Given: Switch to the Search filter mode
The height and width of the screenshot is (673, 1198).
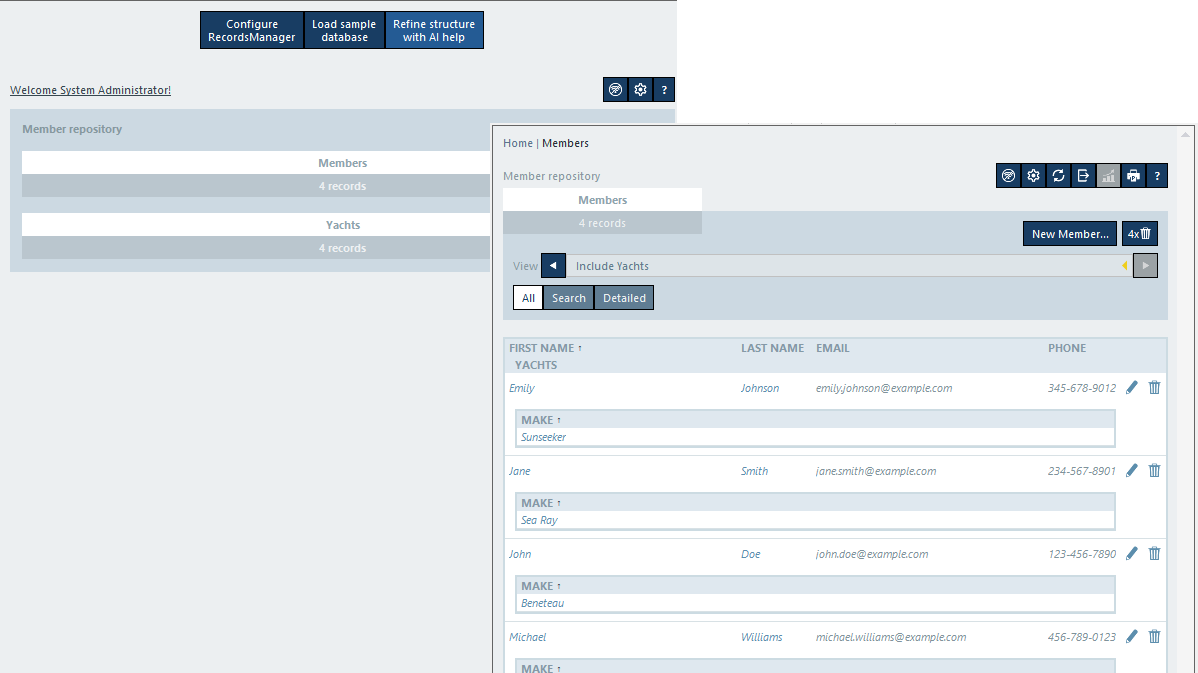Looking at the screenshot, I should tap(568, 298).
